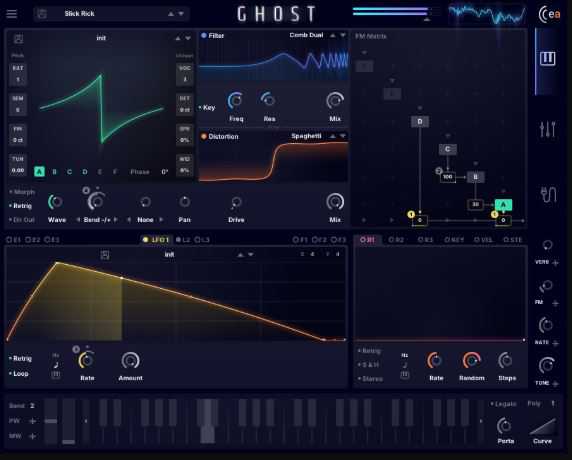Click right arrow next to Bend -/+
572x460 pixels.
coord(116,220)
